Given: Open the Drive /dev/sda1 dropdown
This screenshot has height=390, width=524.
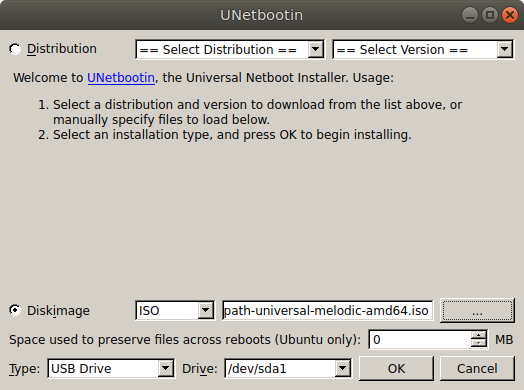Looking at the screenshot, I should (288, 369).
